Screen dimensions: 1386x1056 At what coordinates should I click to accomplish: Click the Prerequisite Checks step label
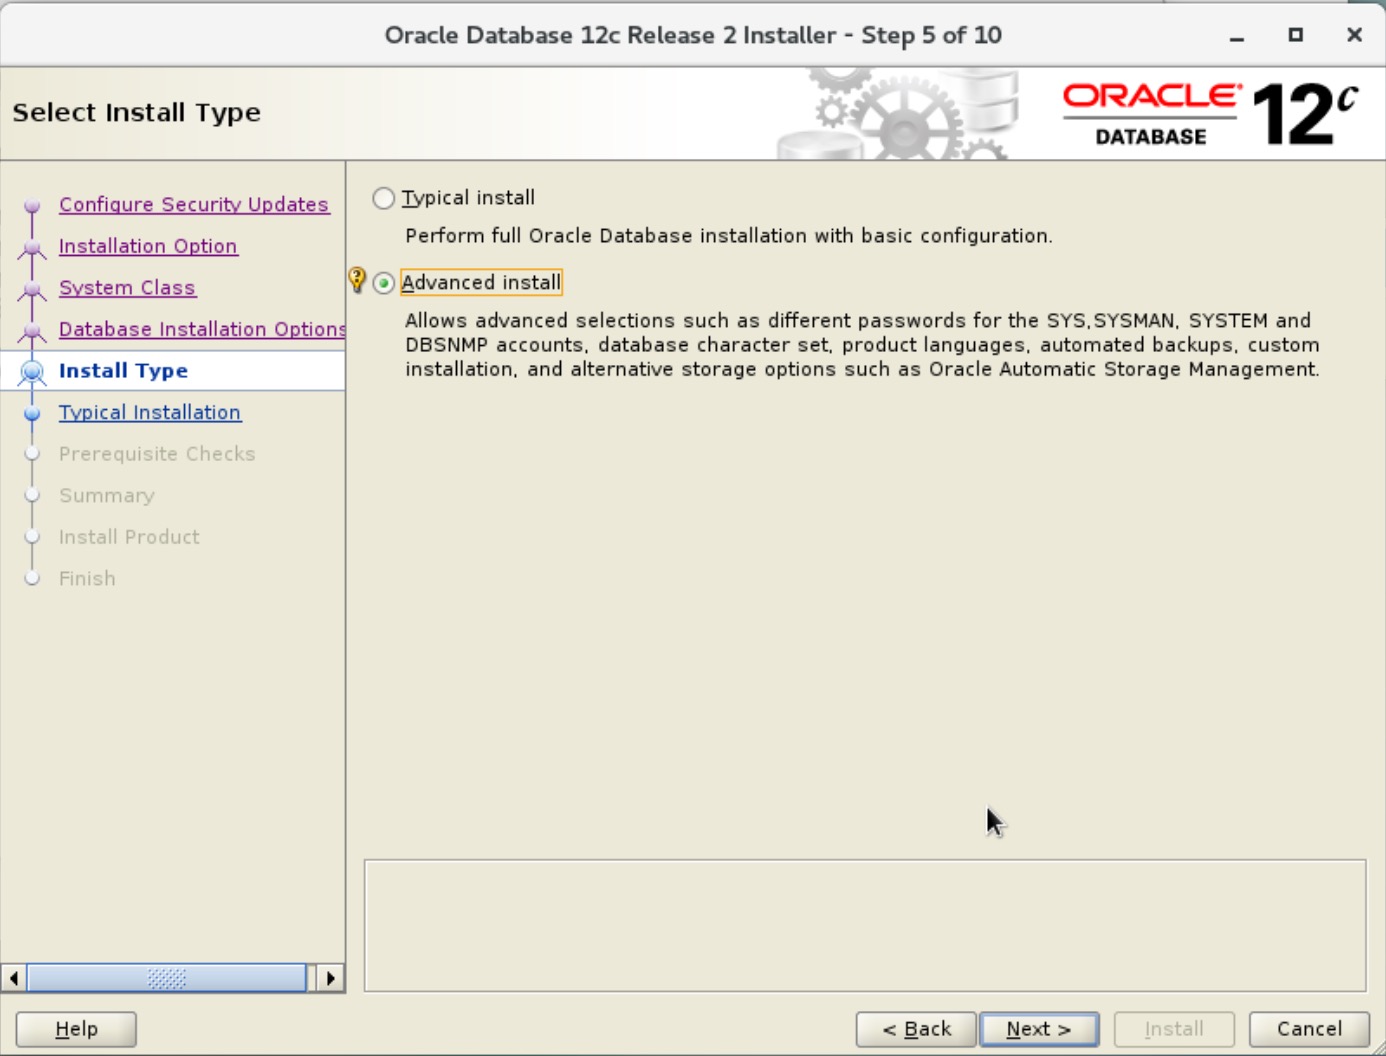[x=157, y=454]
